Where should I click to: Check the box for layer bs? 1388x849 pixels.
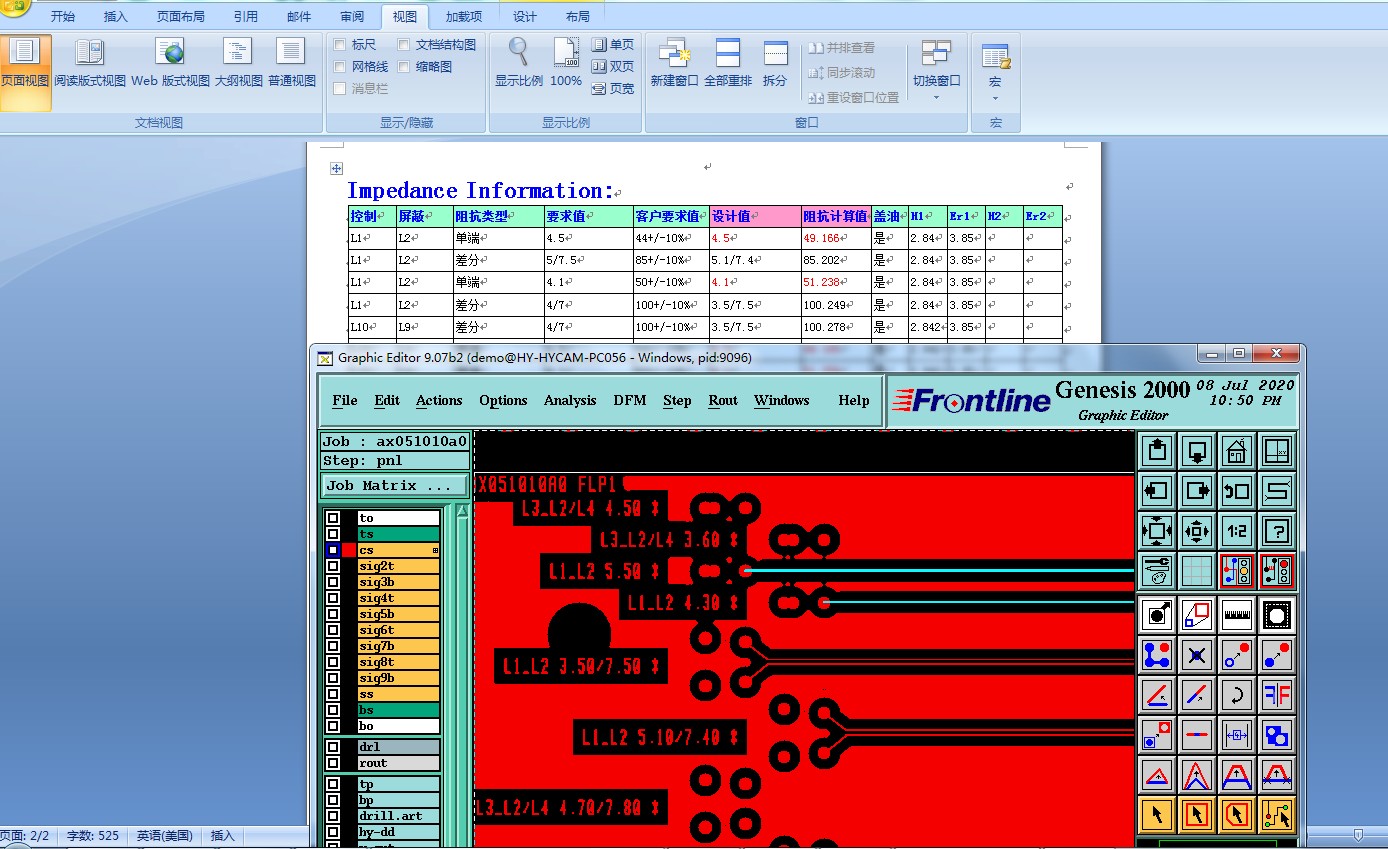pyautogui.click(x=333, y=710)
